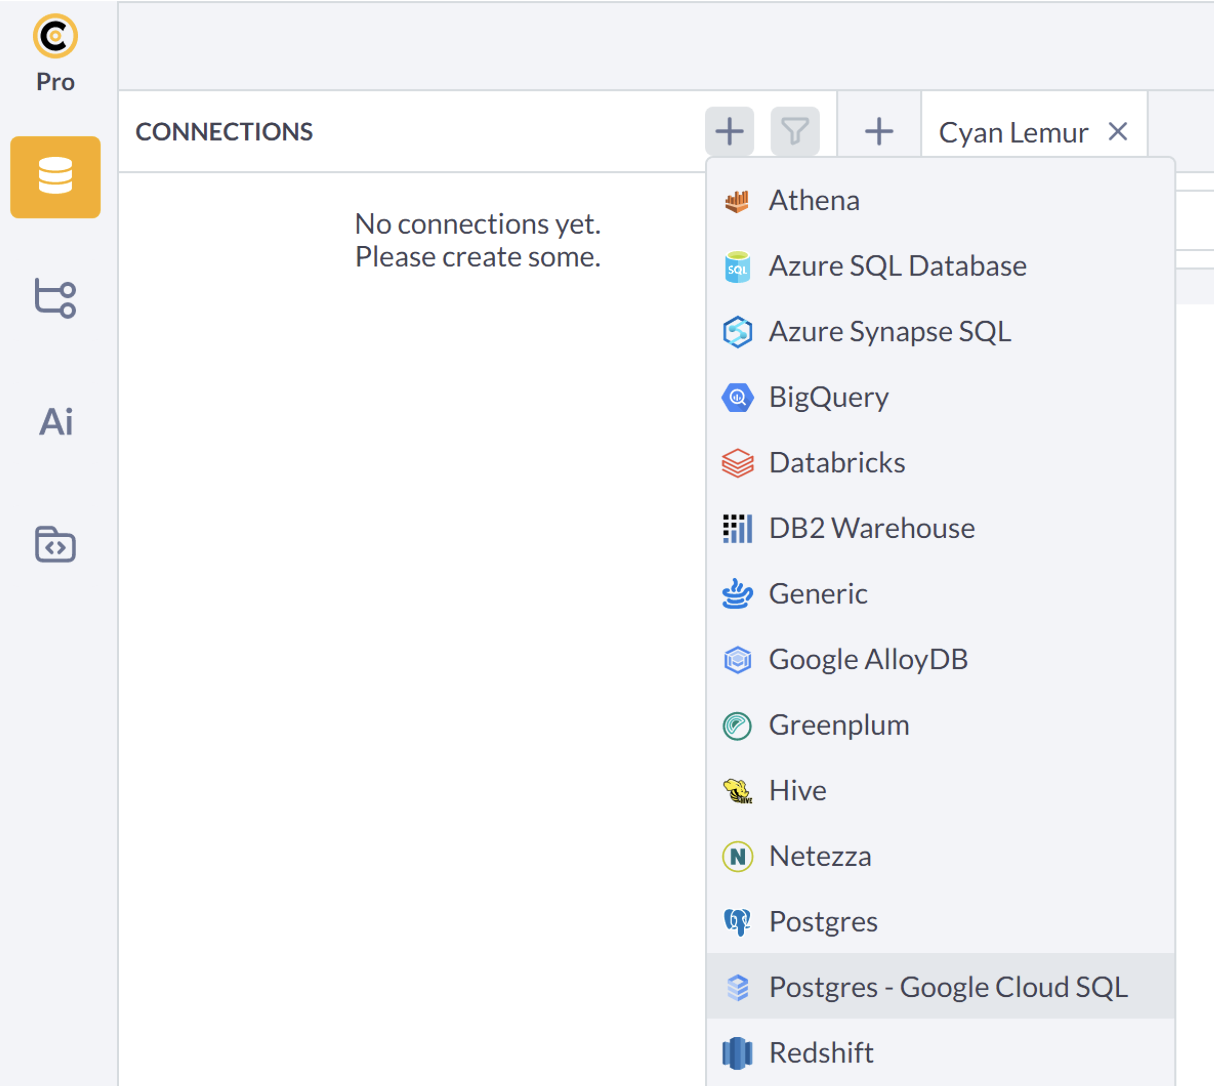Toggle the connections filter funnel icon

click(x=795, y=131)
